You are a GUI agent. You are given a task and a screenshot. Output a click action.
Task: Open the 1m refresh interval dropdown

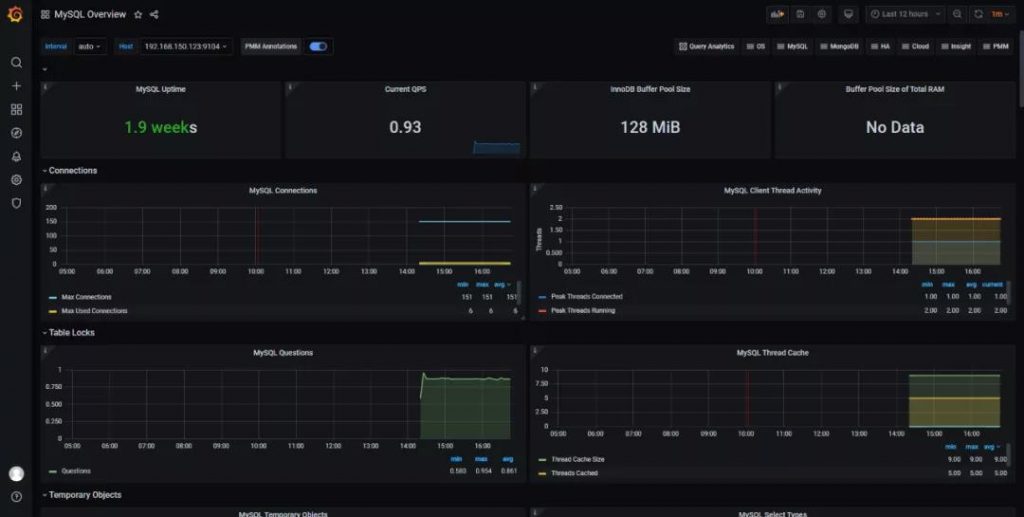pyautogui.click(x=1000, y=14)
